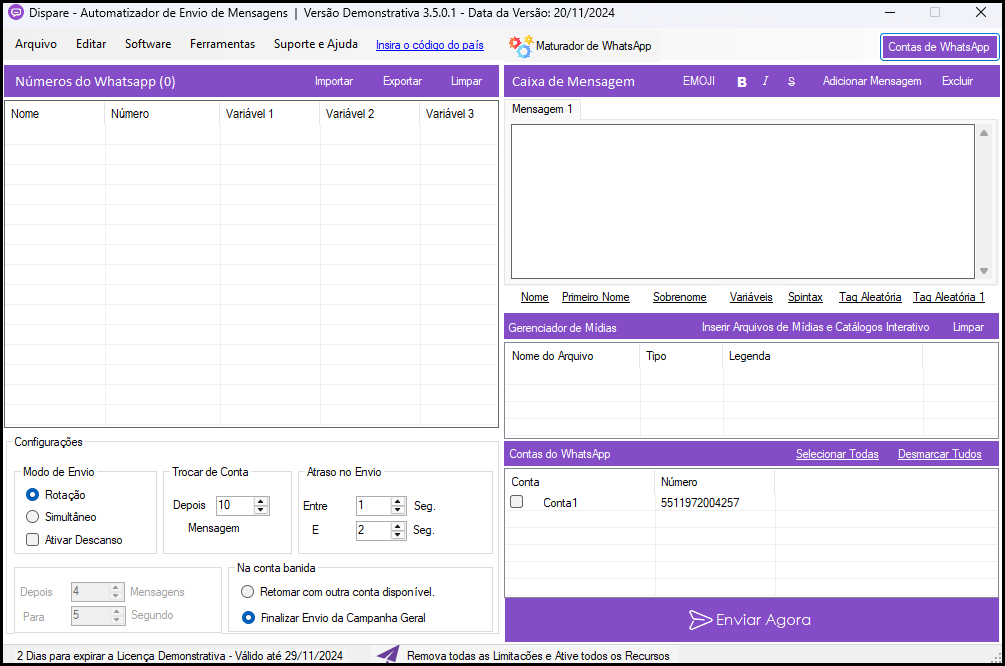Image resolution: width=1005 pixels, height=666 pixels.
Task: Insert Sobrenome variable link
Action: click(x=679, y=297)
